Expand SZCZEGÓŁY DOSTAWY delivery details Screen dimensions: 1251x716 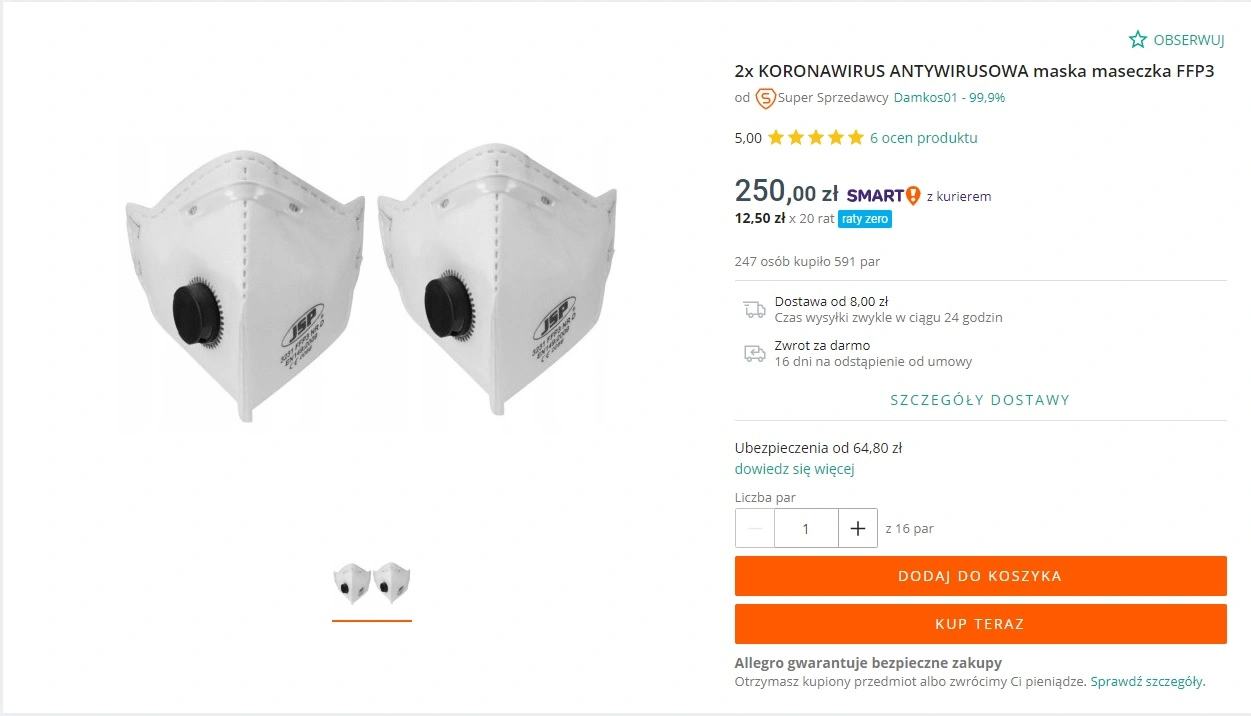[980, 400]
